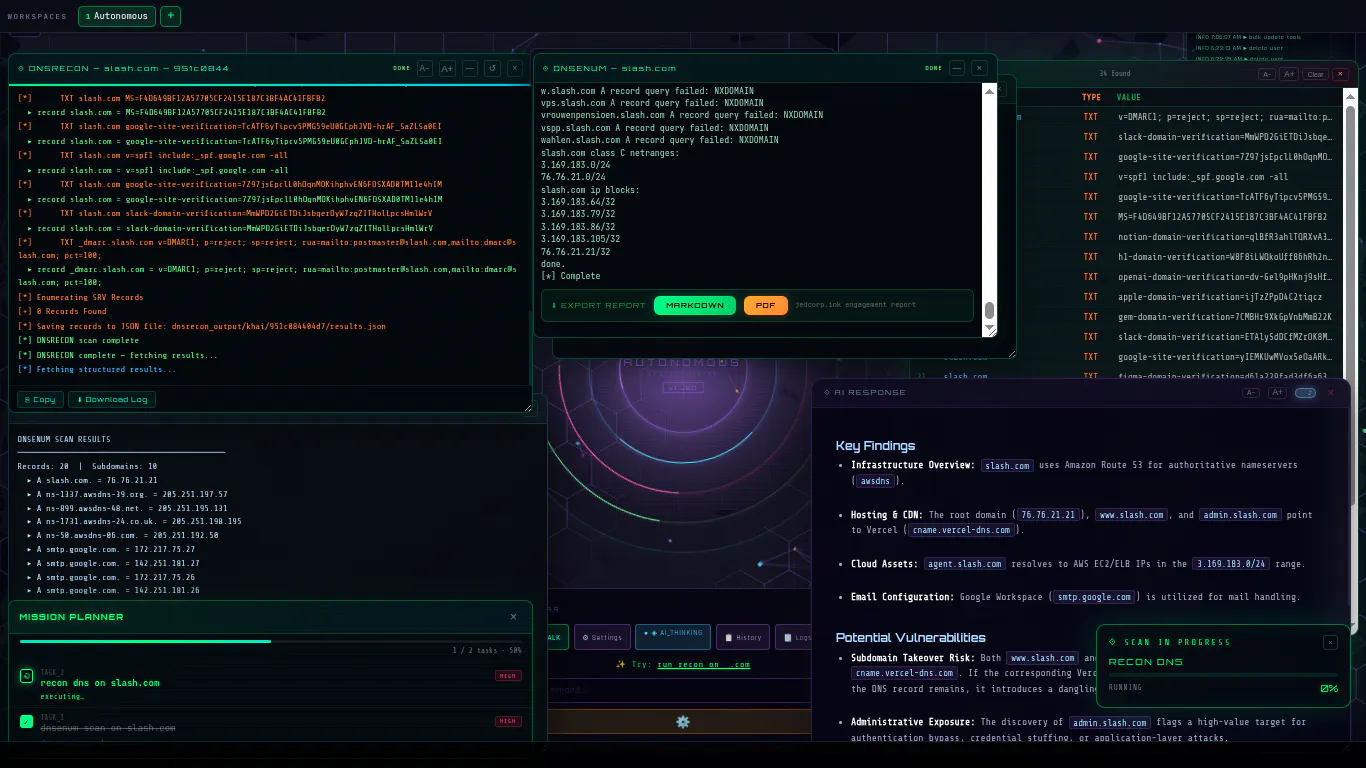Click the Potential Vulnerabilities heading
The height and width of the screenshot is (768, 1366).
(911, 638)
